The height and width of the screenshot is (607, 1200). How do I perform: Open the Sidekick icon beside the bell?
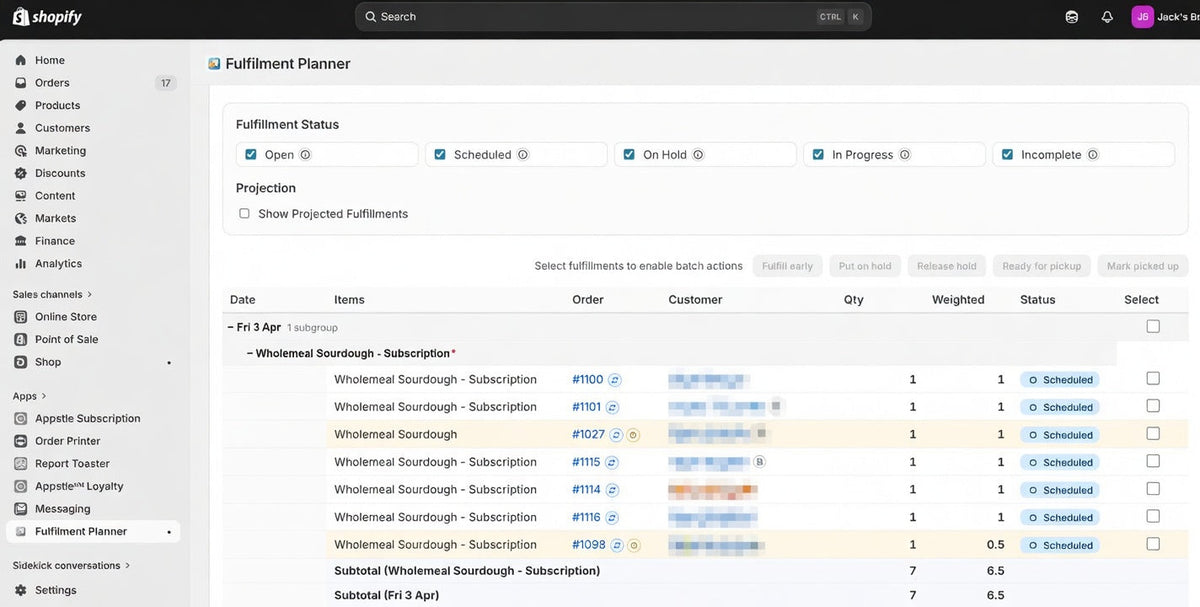1072,16
